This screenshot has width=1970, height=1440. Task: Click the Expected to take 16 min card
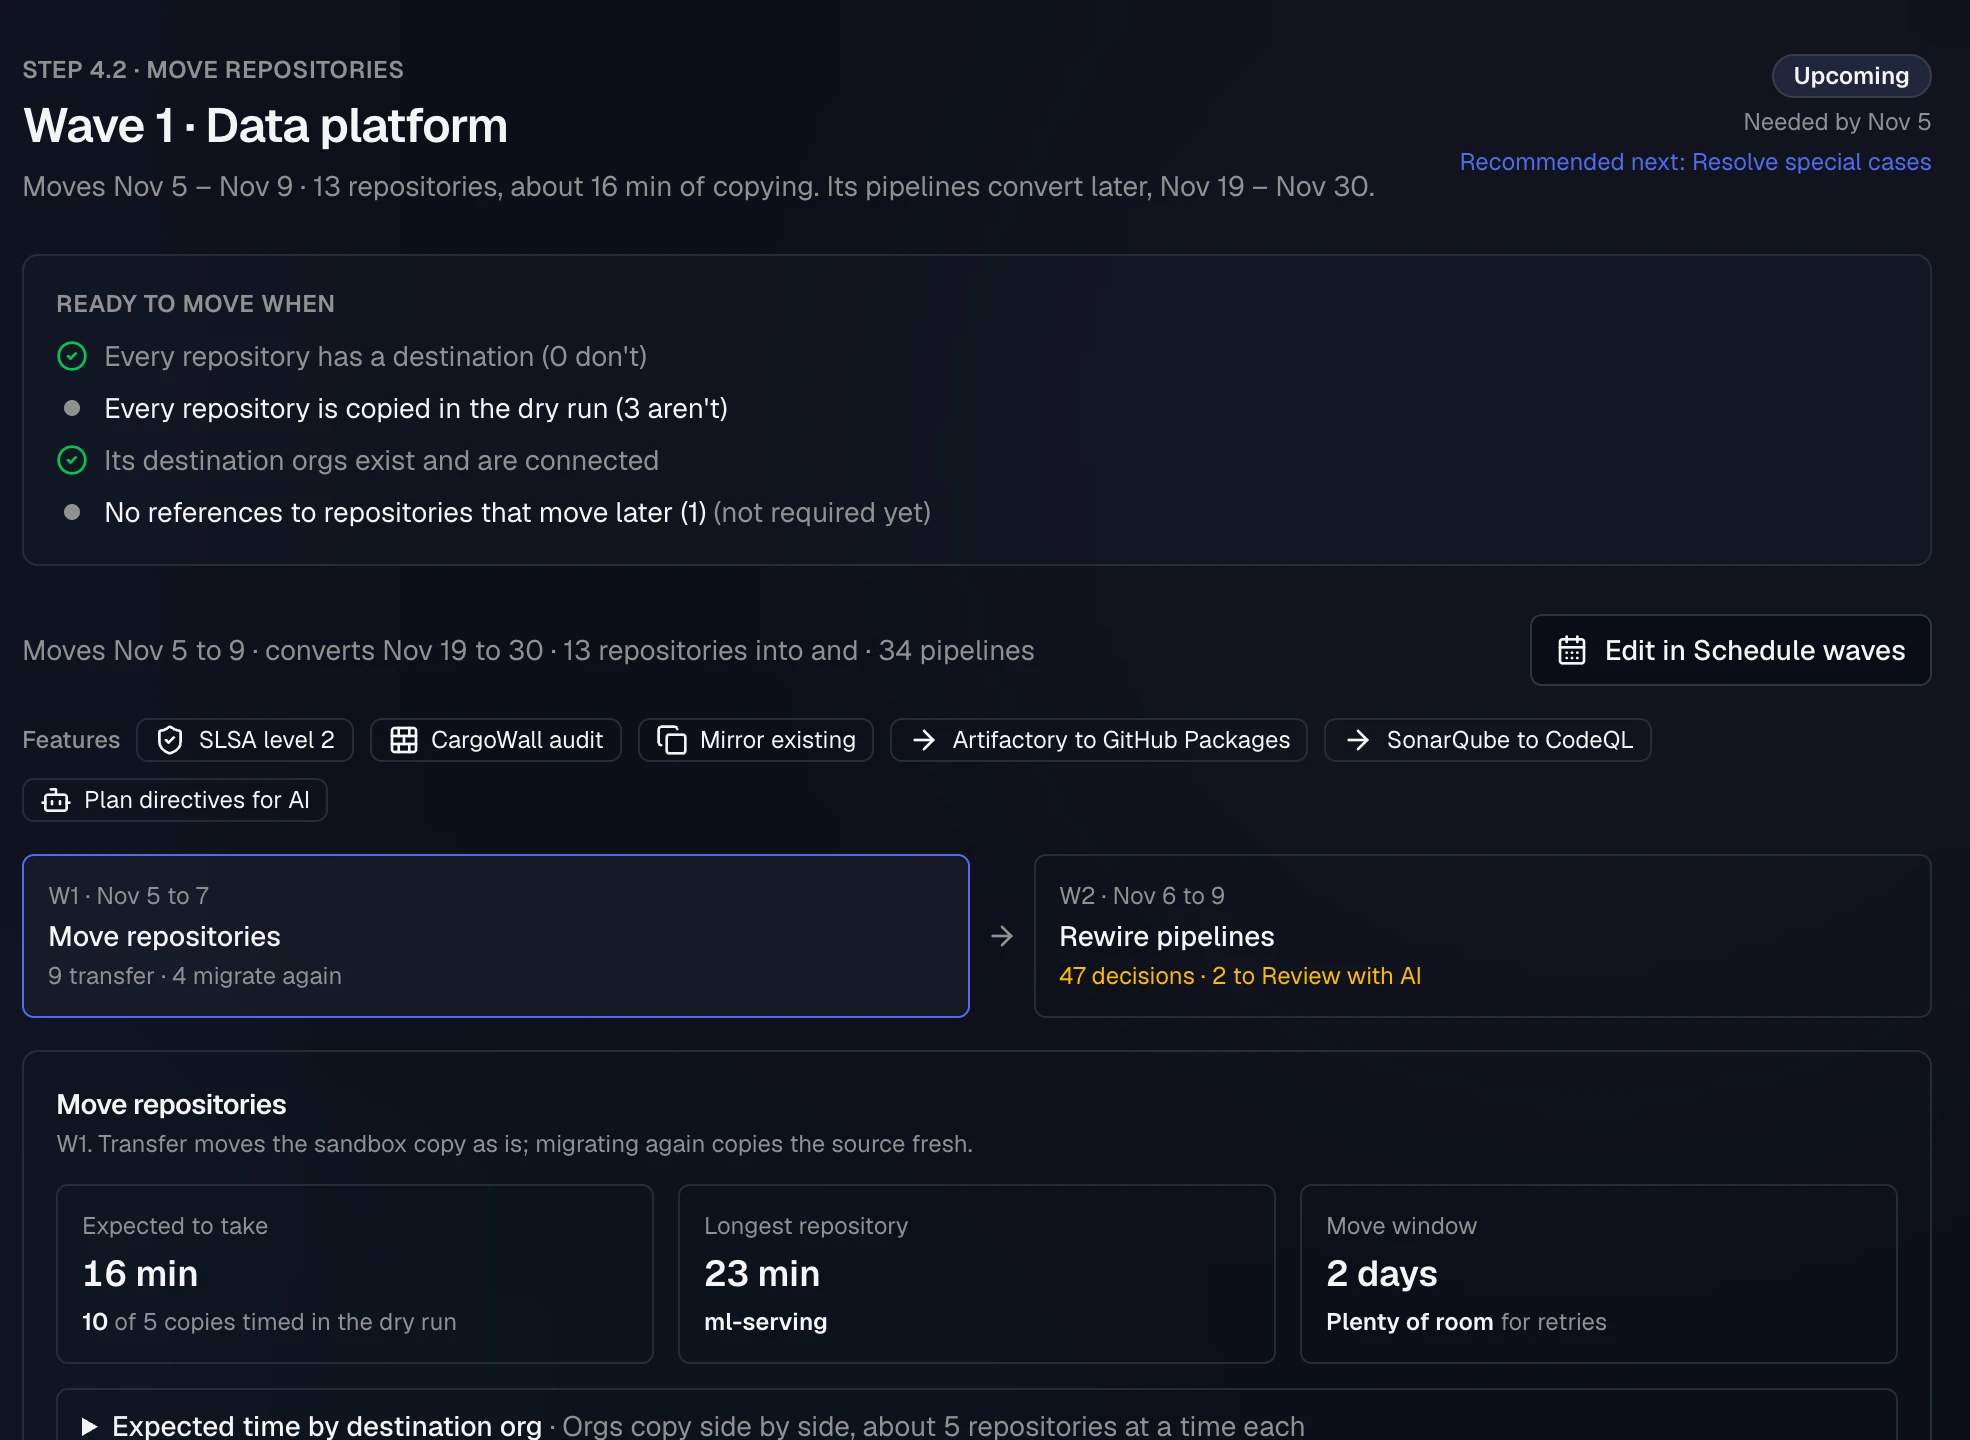tap(355, 1274)
